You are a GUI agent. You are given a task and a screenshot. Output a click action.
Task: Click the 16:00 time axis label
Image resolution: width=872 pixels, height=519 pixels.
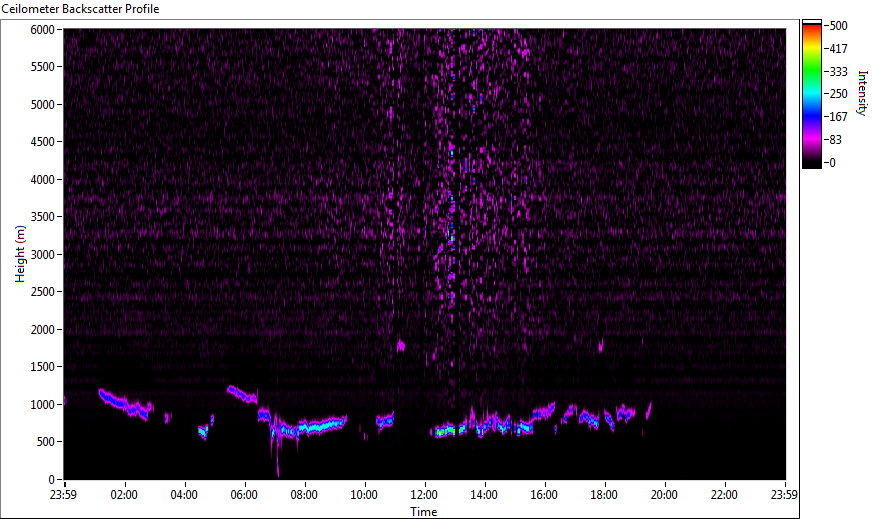point(544,495)
